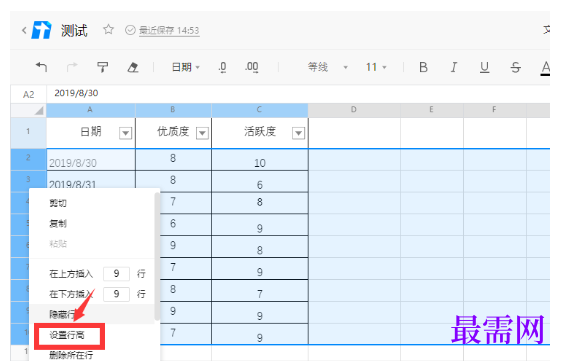
Task: Open the 日期 column filter dropdown
Action: pyautogui.click(x=125, y=134)
